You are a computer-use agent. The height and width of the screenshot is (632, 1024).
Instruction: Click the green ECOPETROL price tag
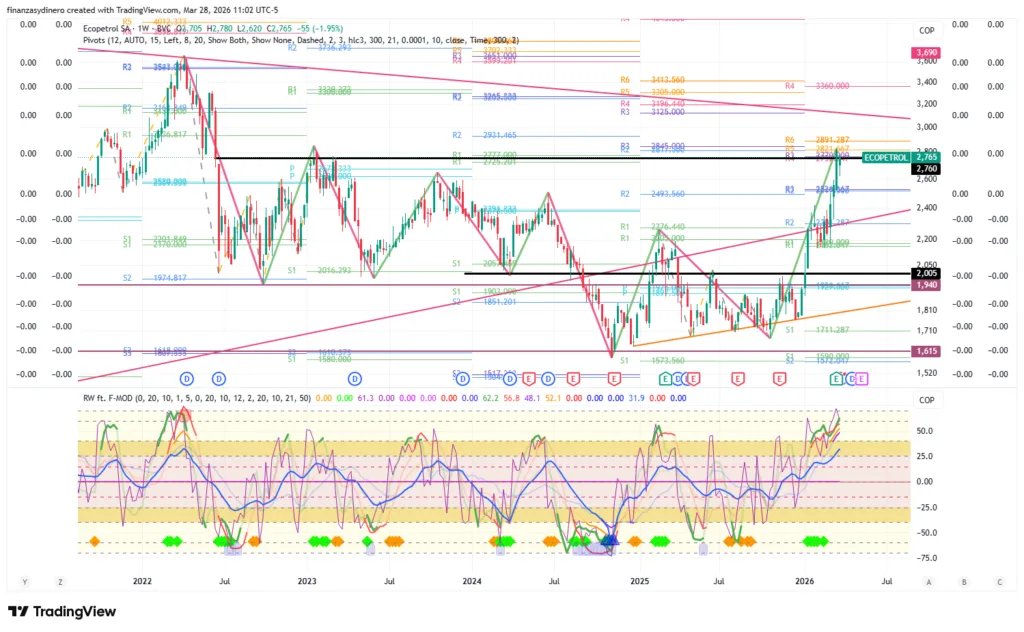pyautogui.click(x=884, y=157)
